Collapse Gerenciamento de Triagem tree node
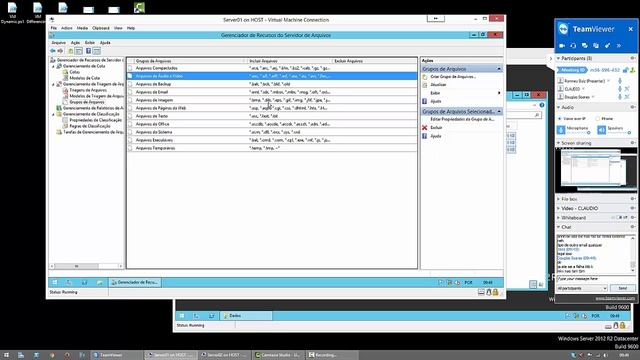 click(x=53, y=84)
